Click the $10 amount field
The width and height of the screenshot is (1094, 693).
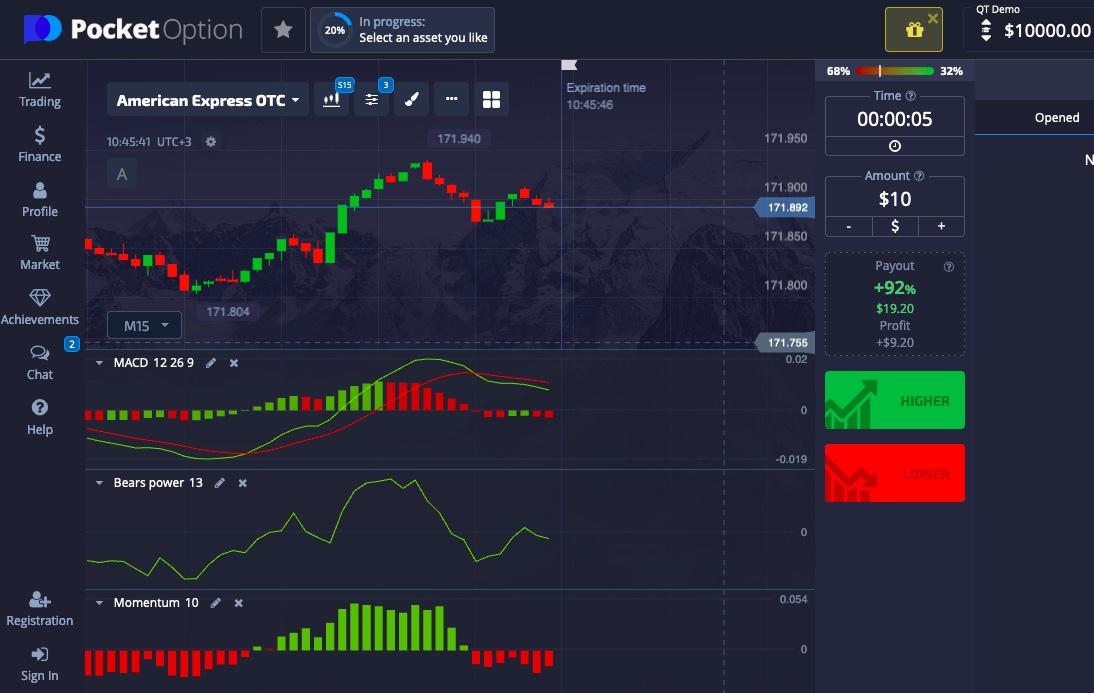point(894,199)
